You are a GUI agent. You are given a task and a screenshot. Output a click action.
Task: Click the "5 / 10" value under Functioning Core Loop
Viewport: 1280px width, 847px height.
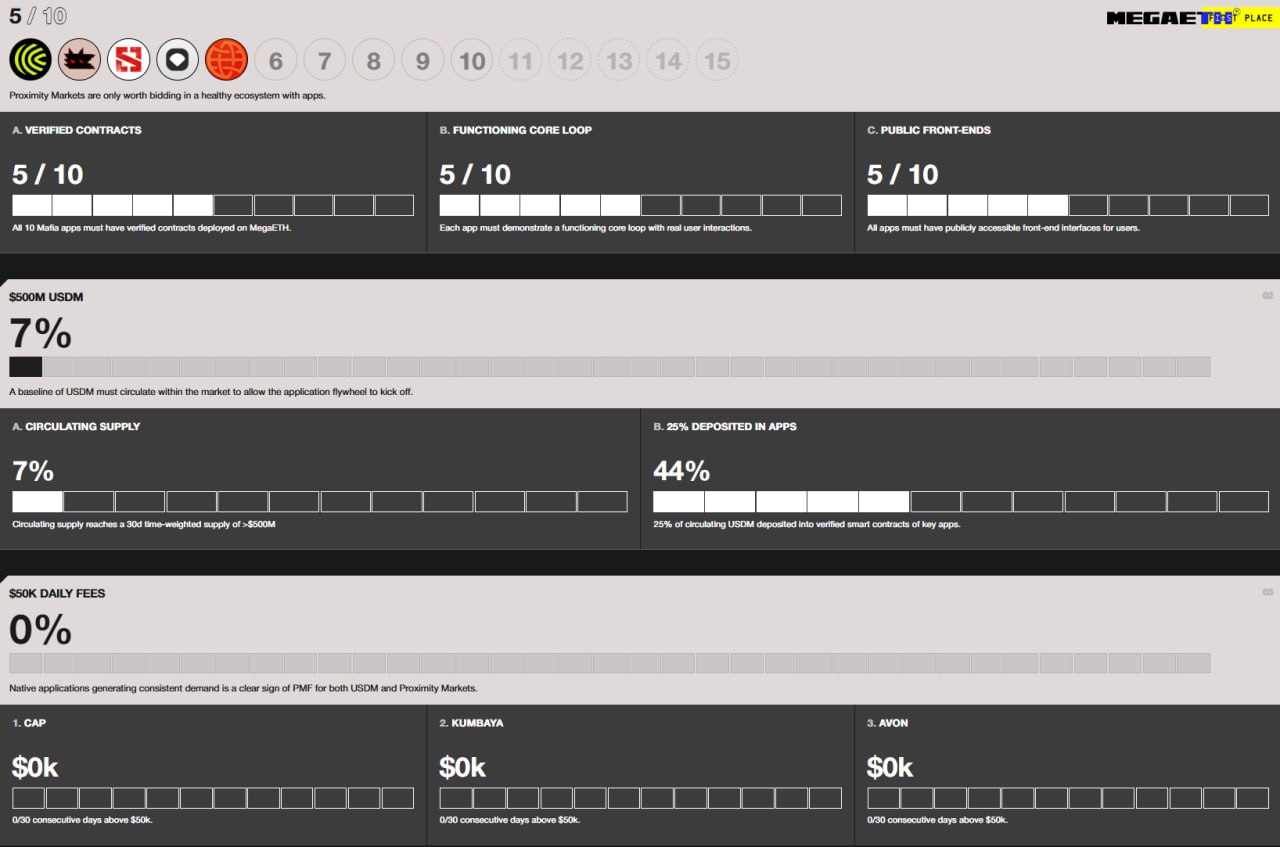(x=475, y=174)
